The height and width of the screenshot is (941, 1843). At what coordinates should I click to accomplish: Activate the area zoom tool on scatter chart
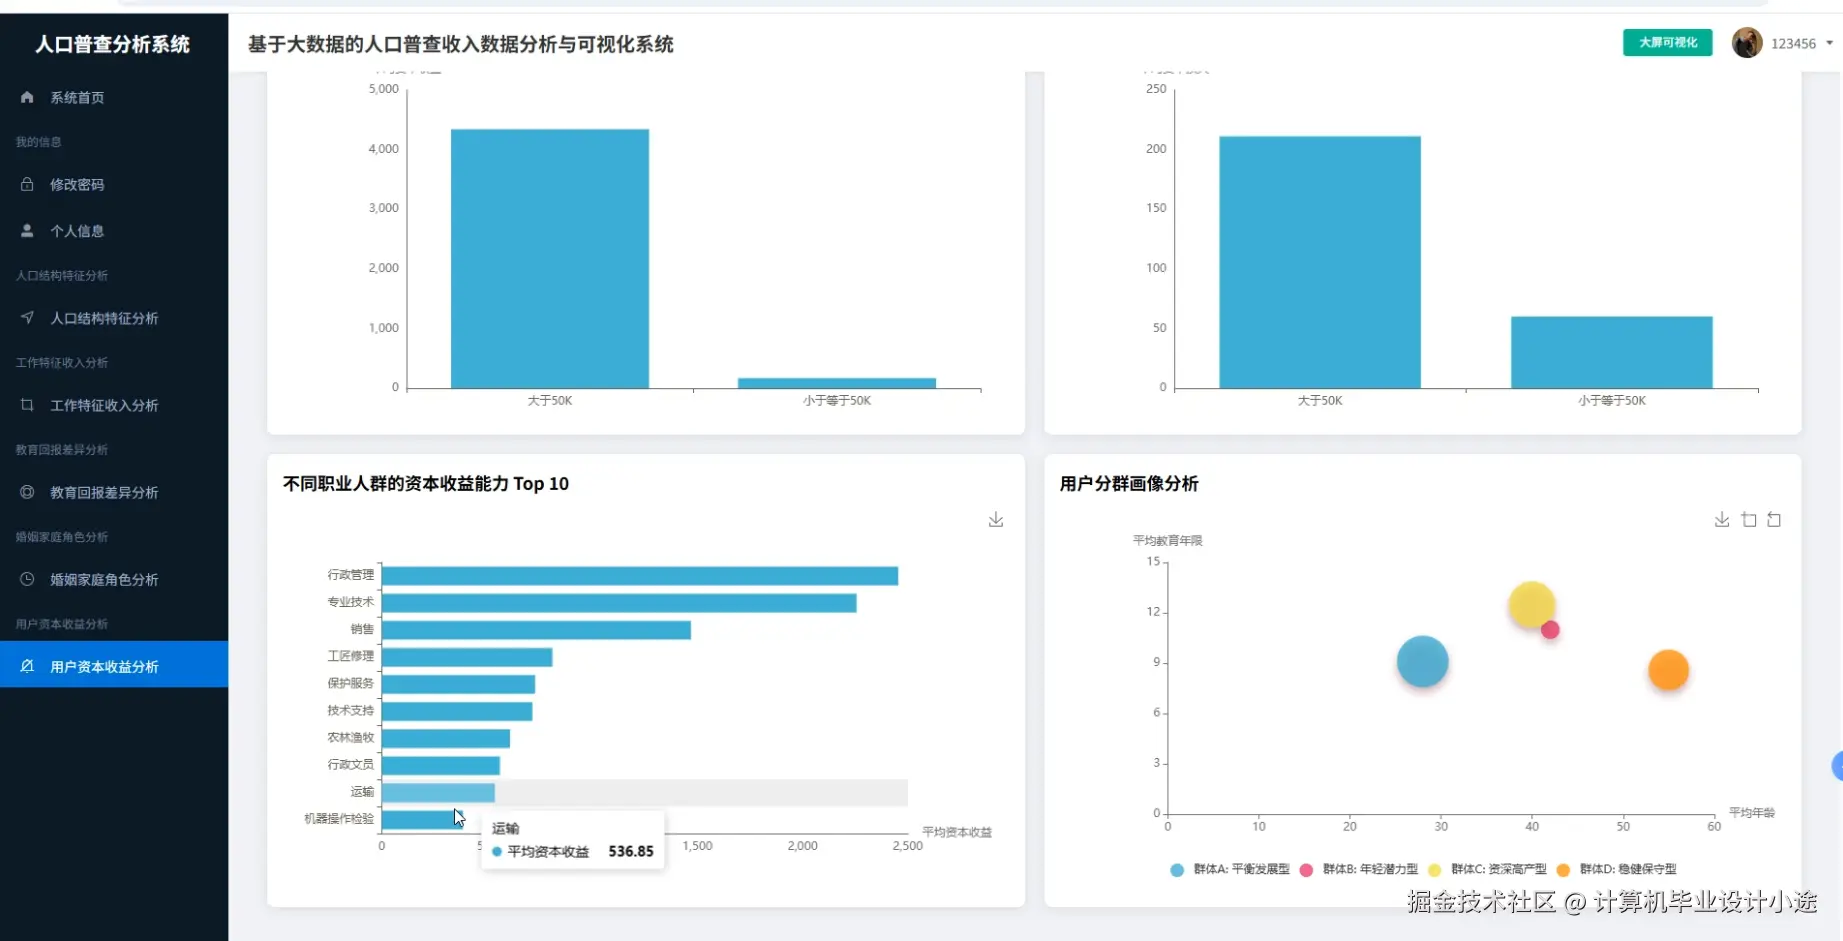tap(1748, 520)
